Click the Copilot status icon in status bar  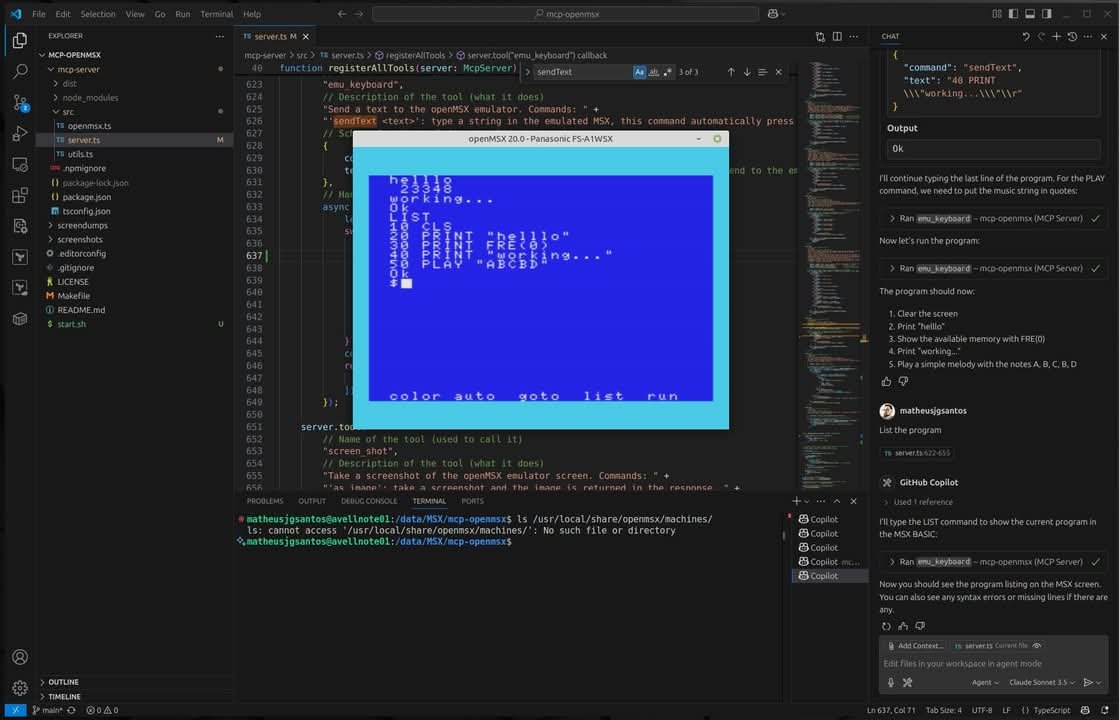pos(1085,710)
